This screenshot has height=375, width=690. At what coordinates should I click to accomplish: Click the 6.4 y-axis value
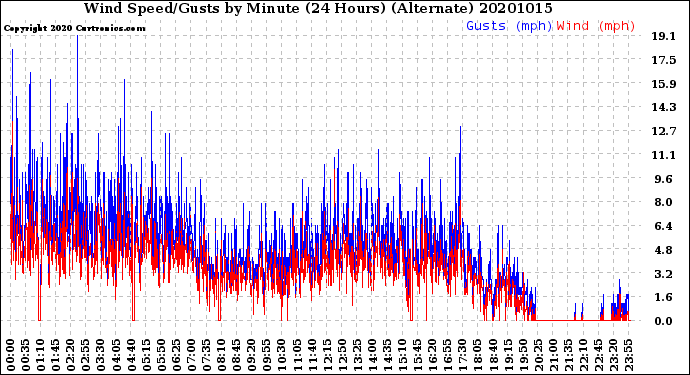[664, 226]
